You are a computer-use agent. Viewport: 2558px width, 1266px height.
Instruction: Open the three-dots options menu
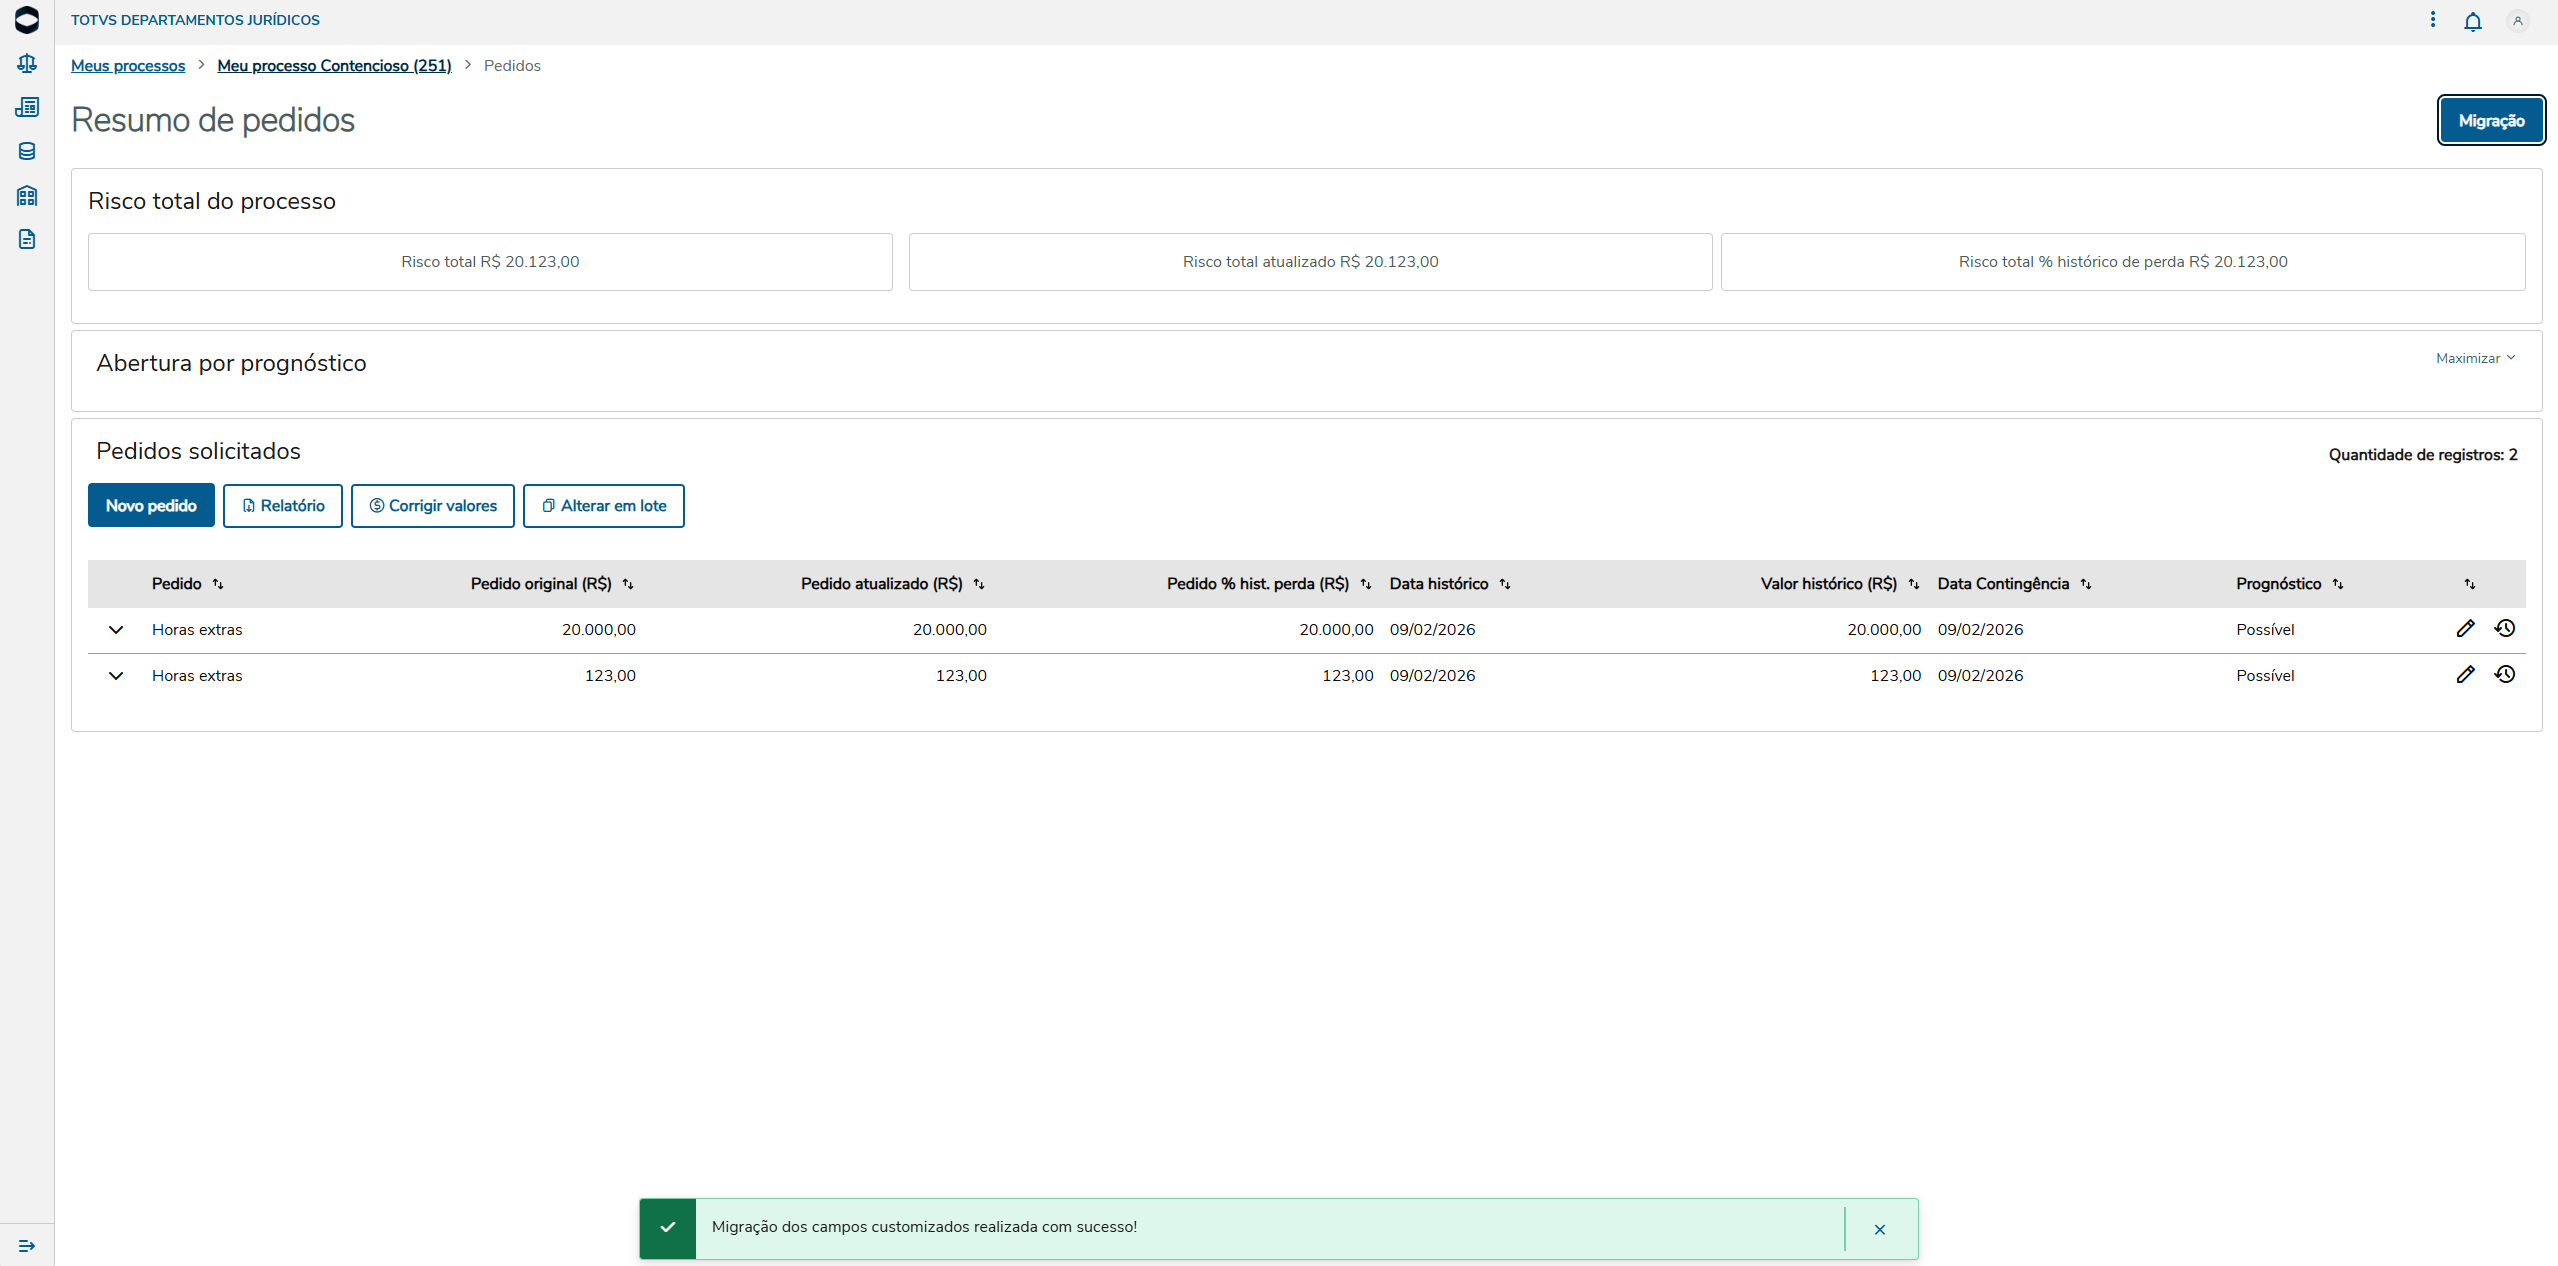[2432, 20]
